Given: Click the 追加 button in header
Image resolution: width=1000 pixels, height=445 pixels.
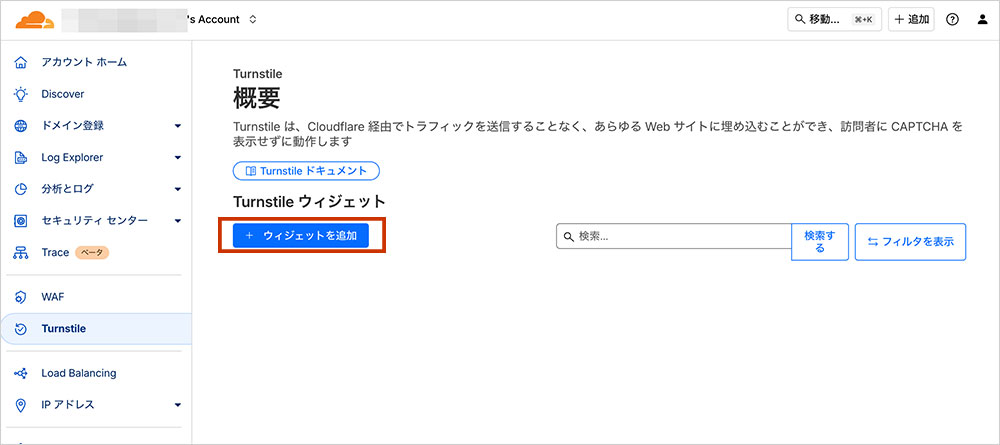Looking at the screenshot, I should coord(911,19).
